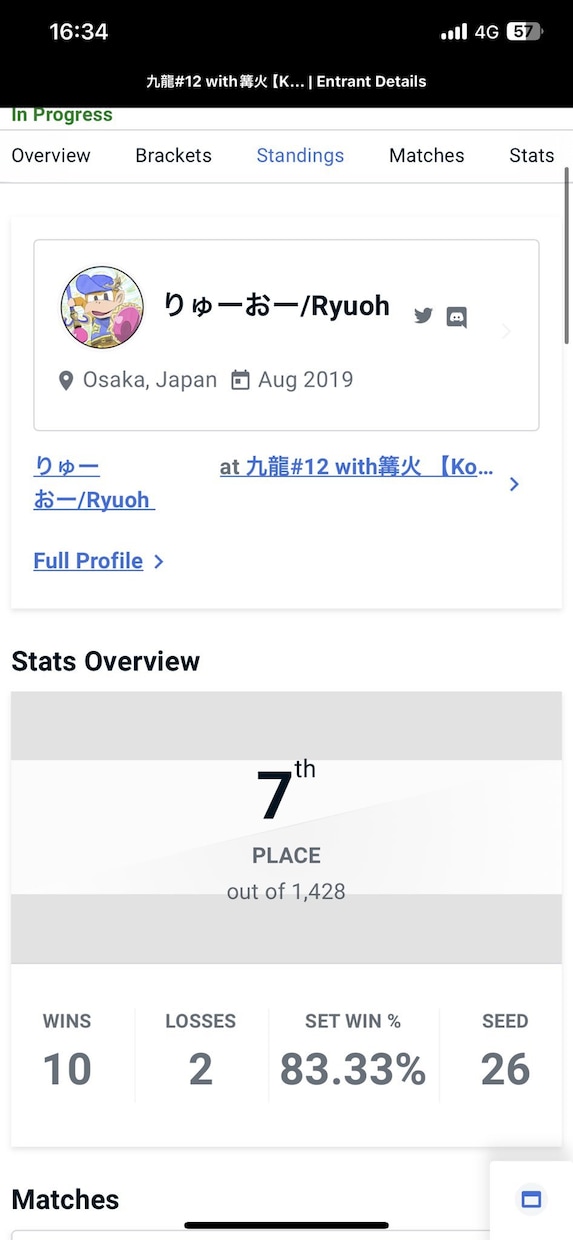Select the Stats tab
Viewport: 573px width, 1240px height.
[531, 155]
